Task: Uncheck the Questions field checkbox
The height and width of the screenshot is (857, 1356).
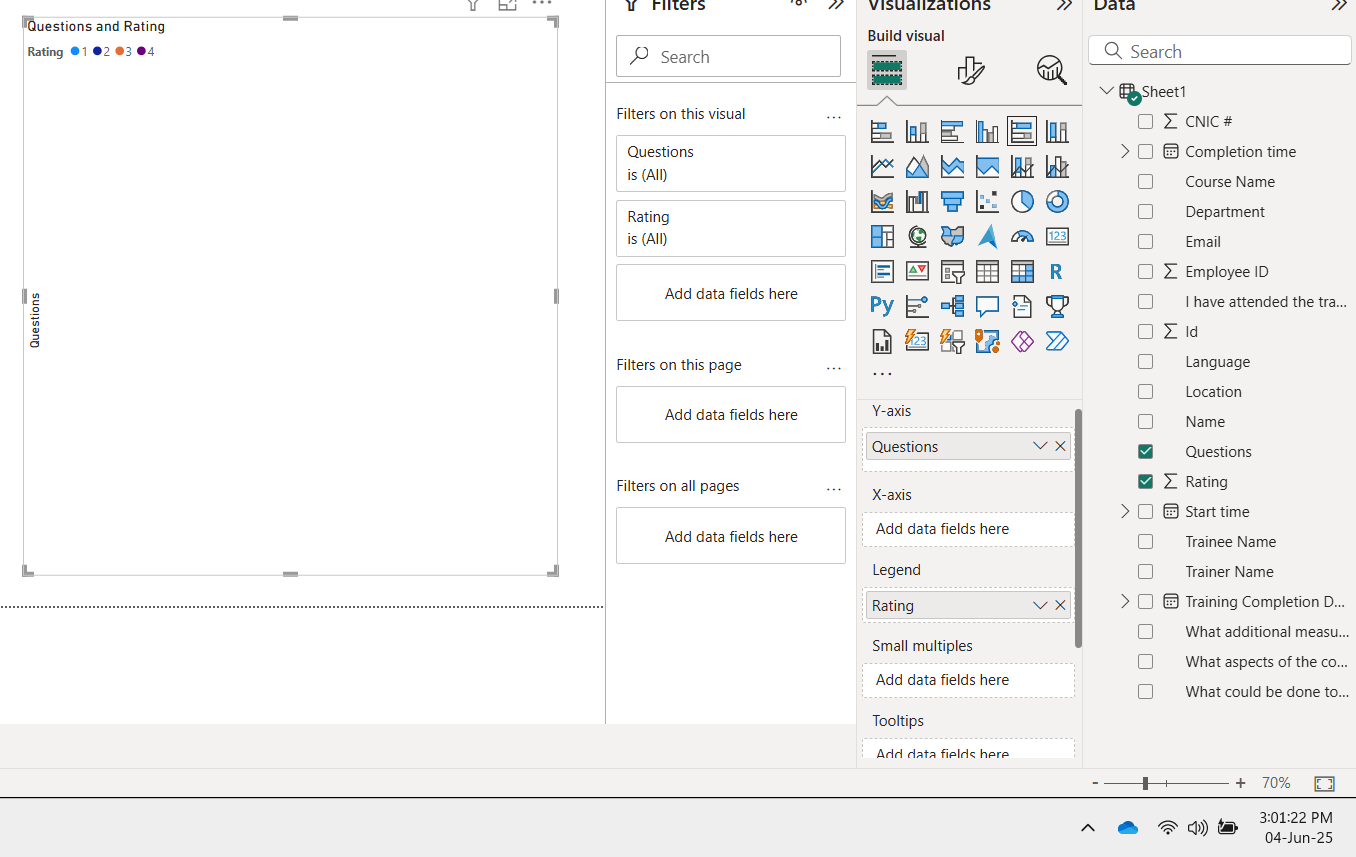Action: 1146,452
